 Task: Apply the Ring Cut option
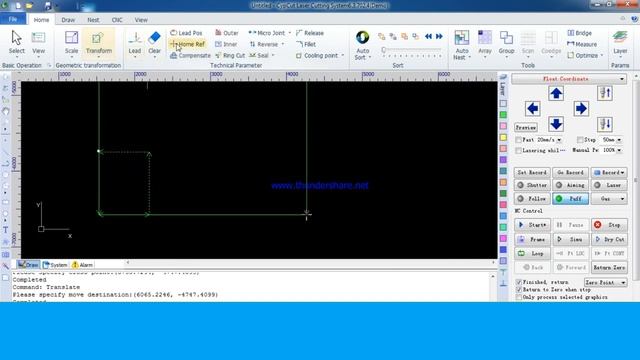tap(230, 55)
